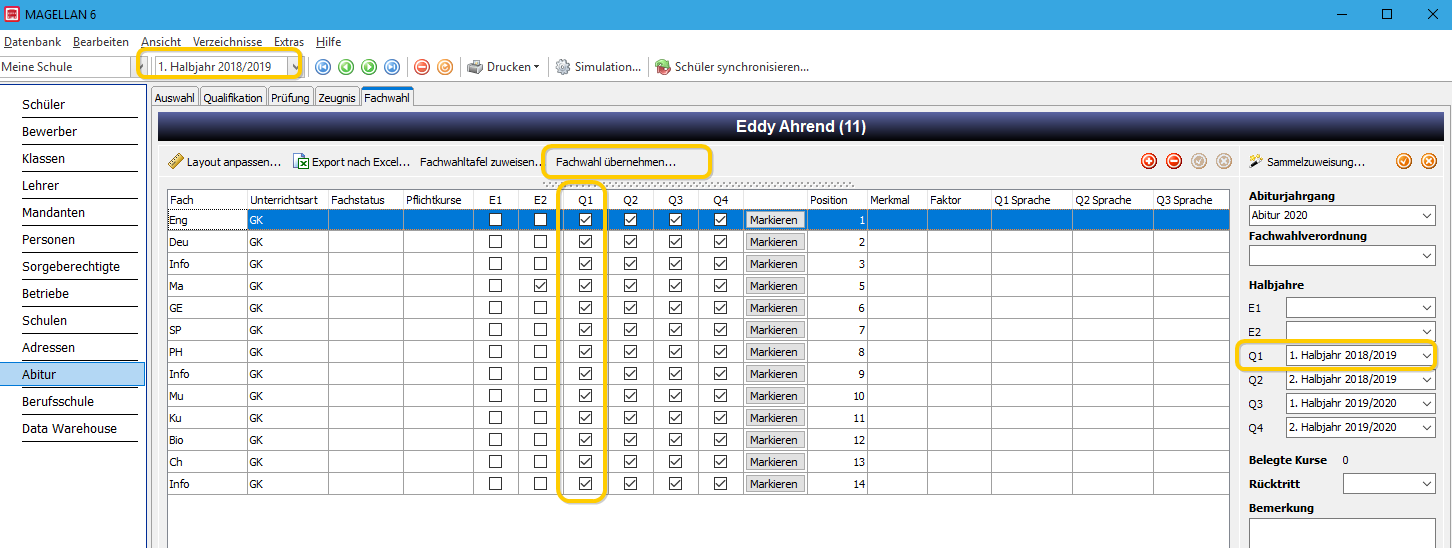Go to next record using green forward arrow
This screenshot has width=1452, height=548.
(x=369, y=67)
